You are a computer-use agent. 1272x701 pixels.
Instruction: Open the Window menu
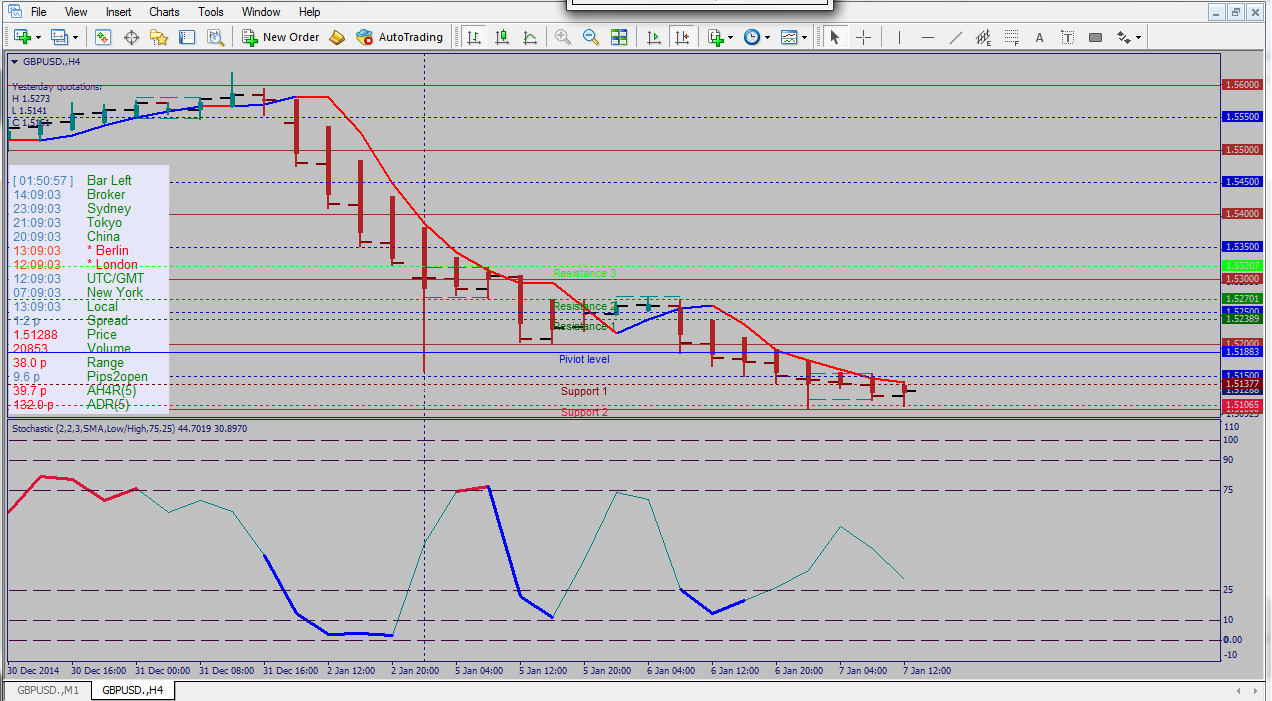point(261,12)
